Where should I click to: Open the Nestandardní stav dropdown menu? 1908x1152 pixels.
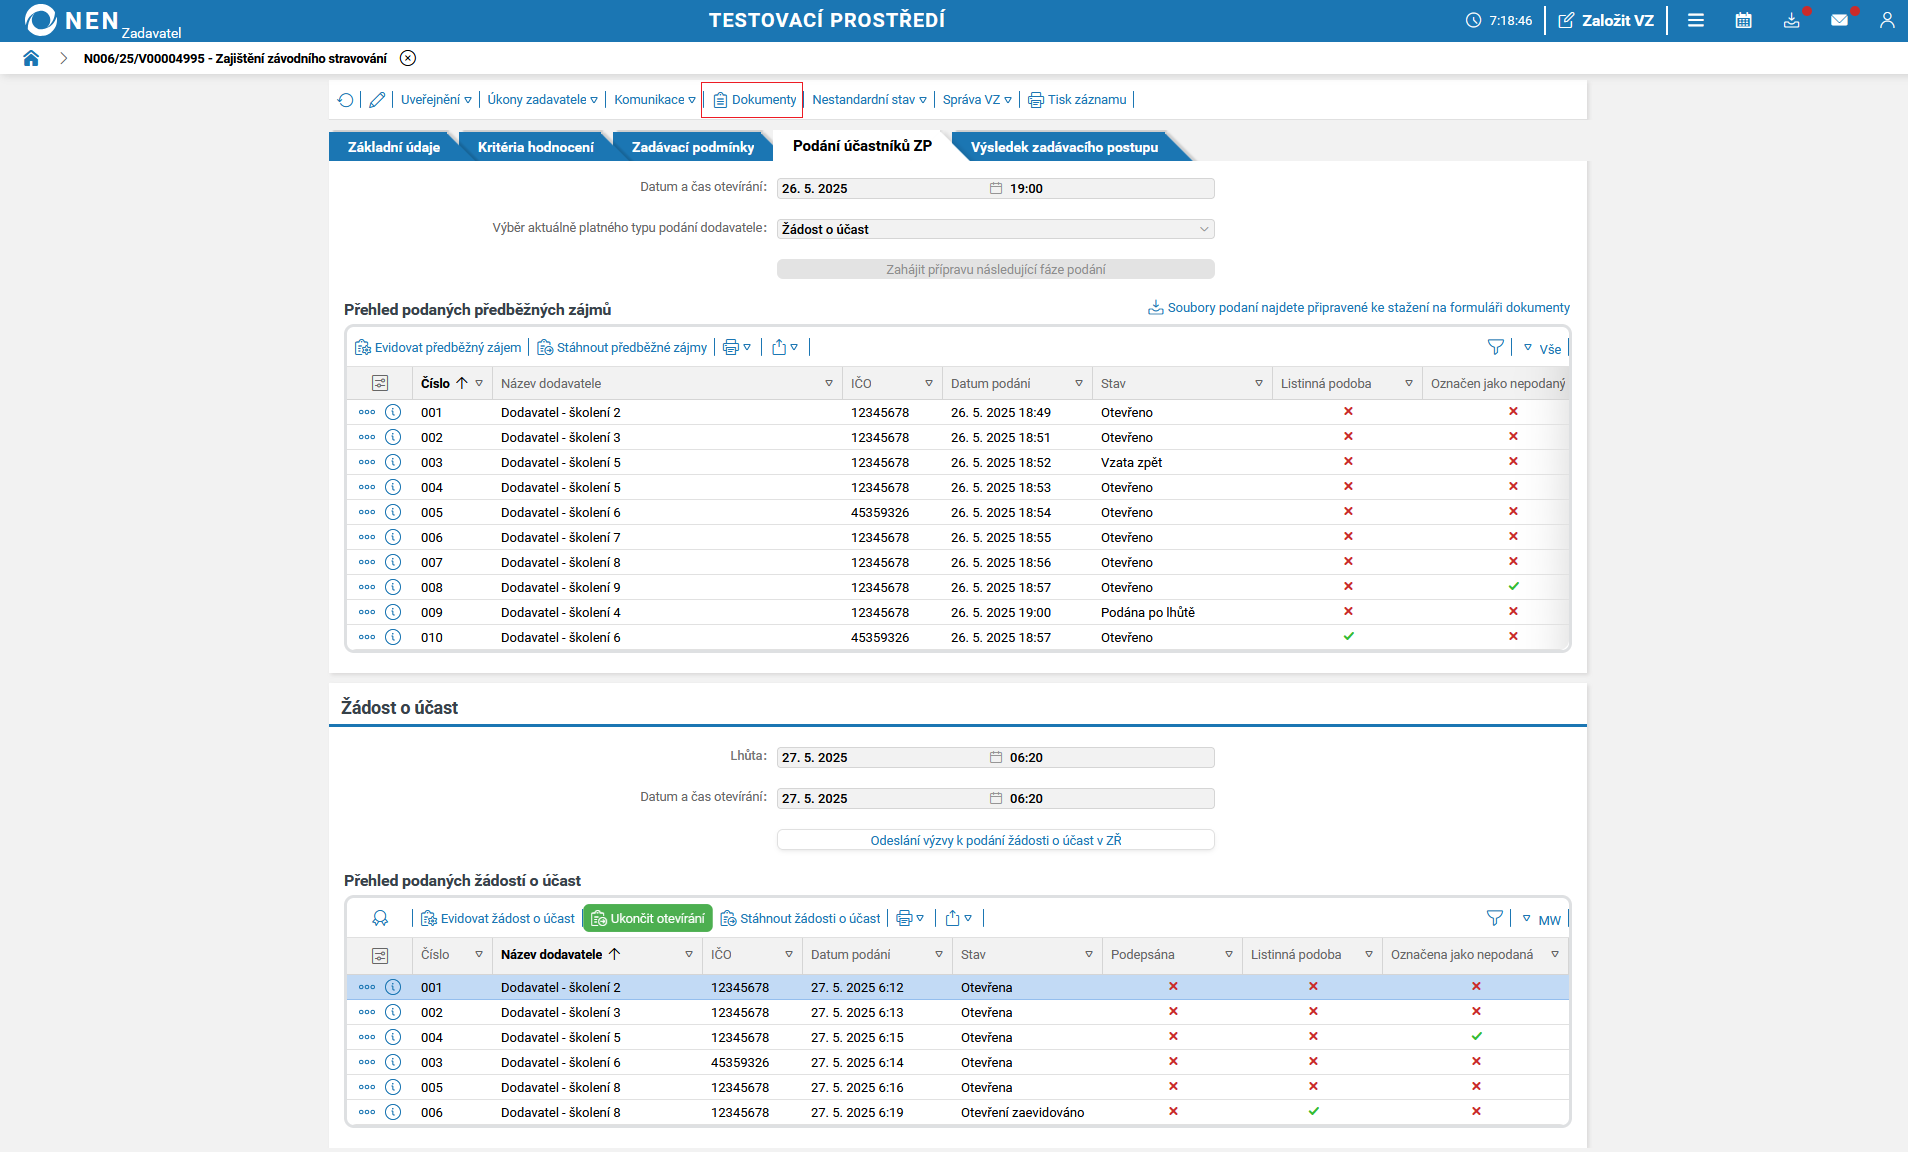(870, 100)
